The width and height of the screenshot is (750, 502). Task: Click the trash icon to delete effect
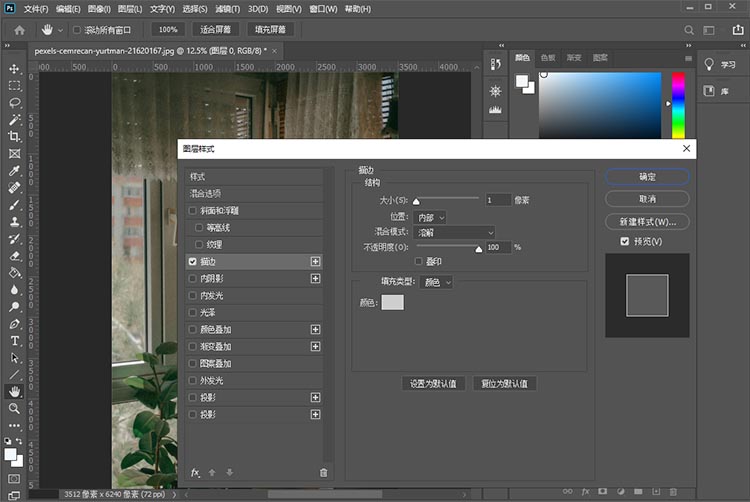[x=323, y=472]
